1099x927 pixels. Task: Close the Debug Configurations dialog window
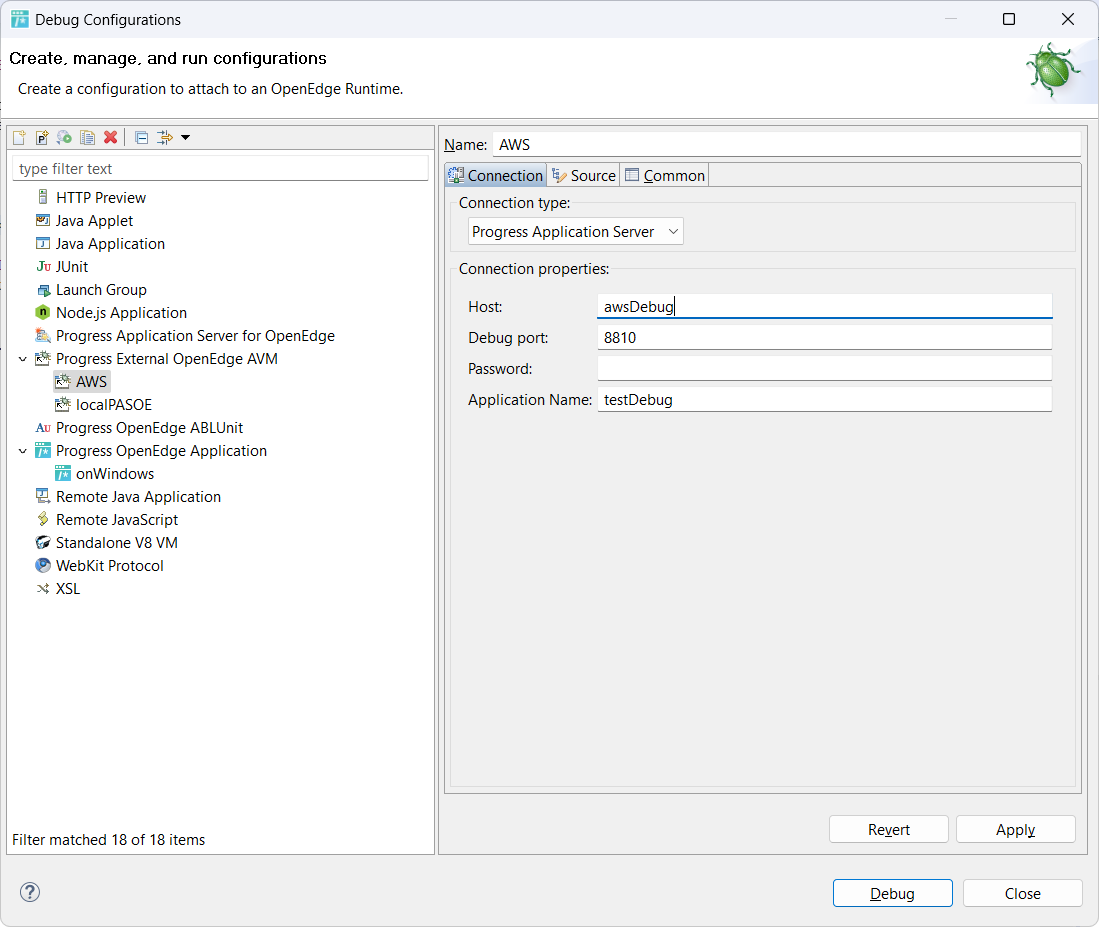click(1067, 19)
